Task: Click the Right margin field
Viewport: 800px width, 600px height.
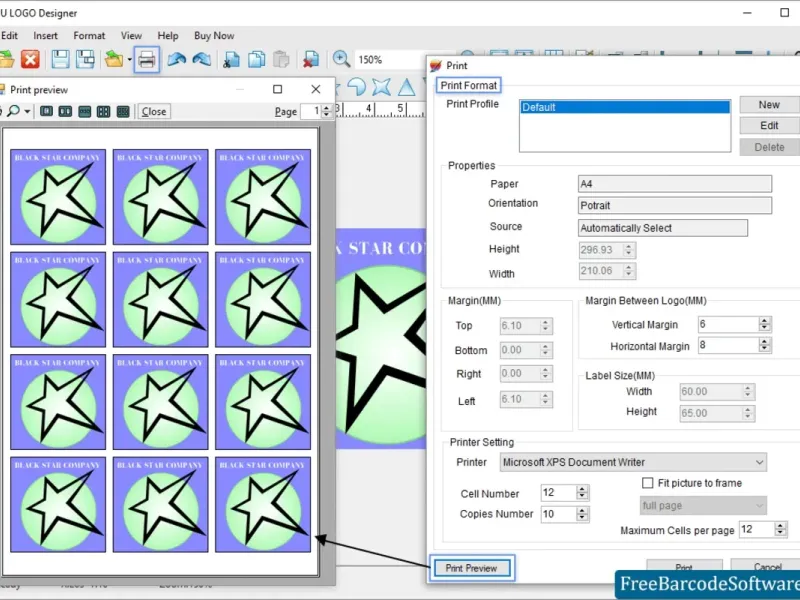Action: (526, 373)
